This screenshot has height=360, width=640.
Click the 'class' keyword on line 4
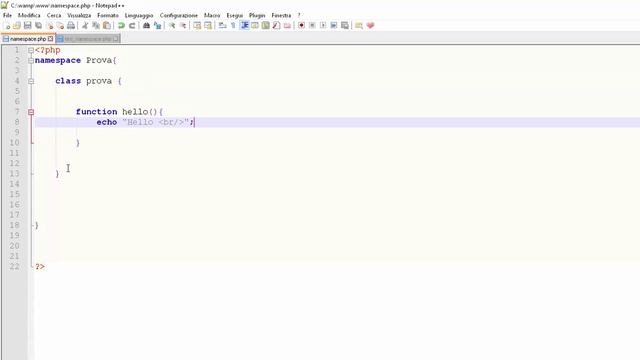pyautogui.click(x=68, y=81)
